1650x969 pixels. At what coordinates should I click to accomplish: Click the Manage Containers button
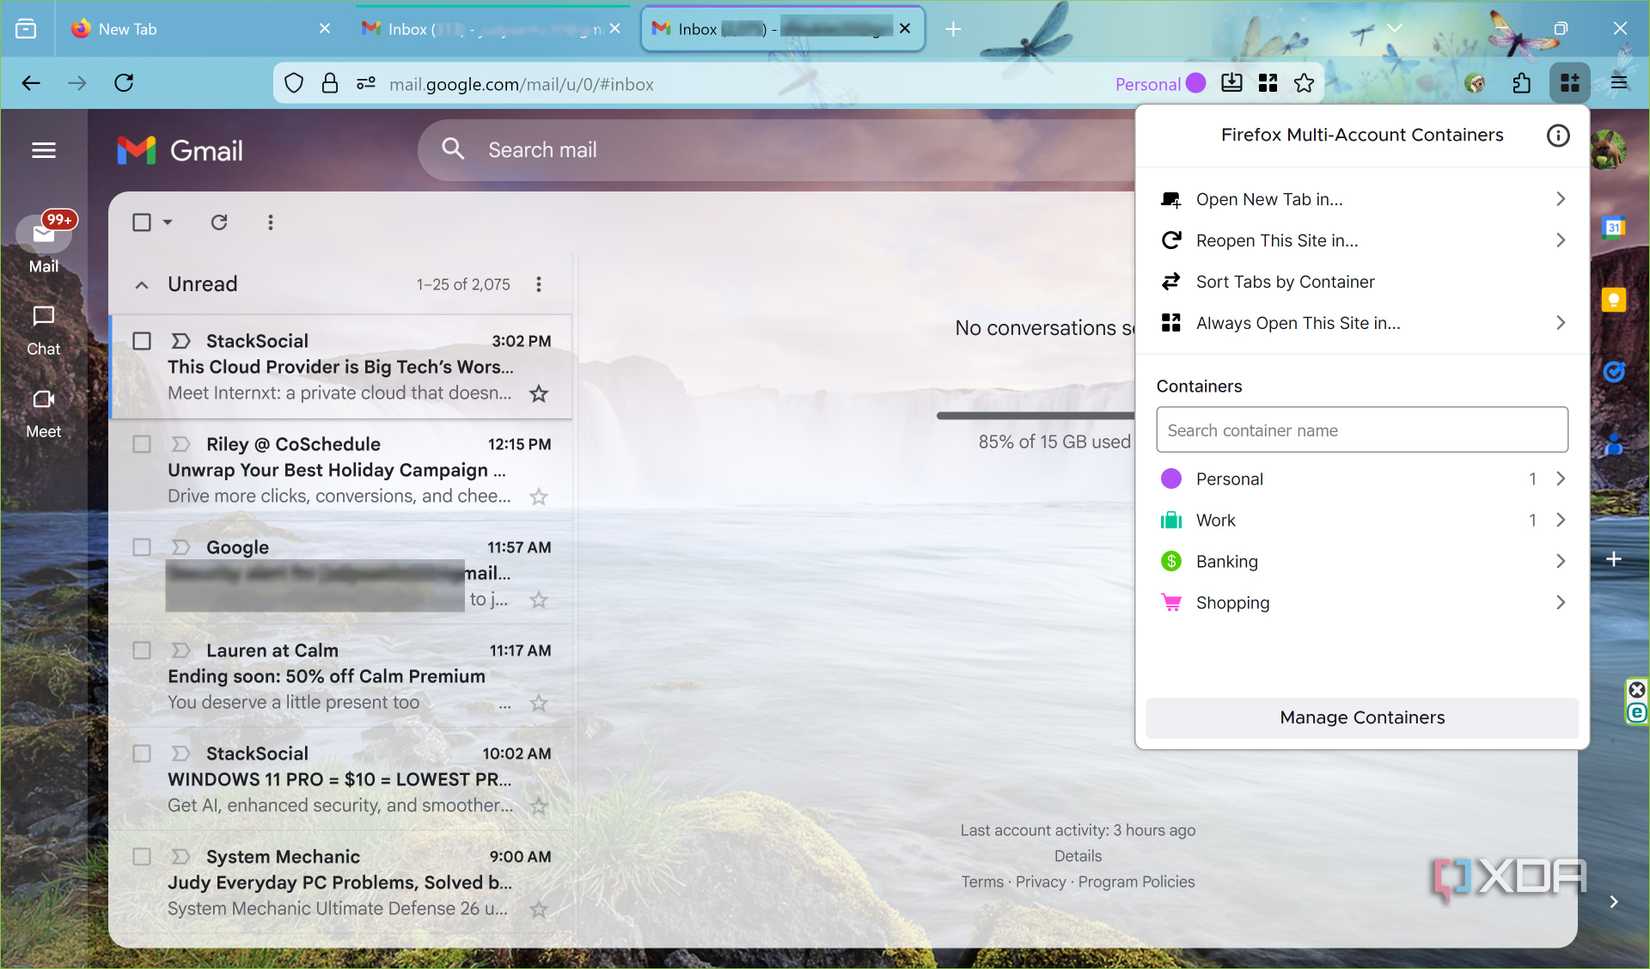pyautogui.click(x=1361, y=717)
